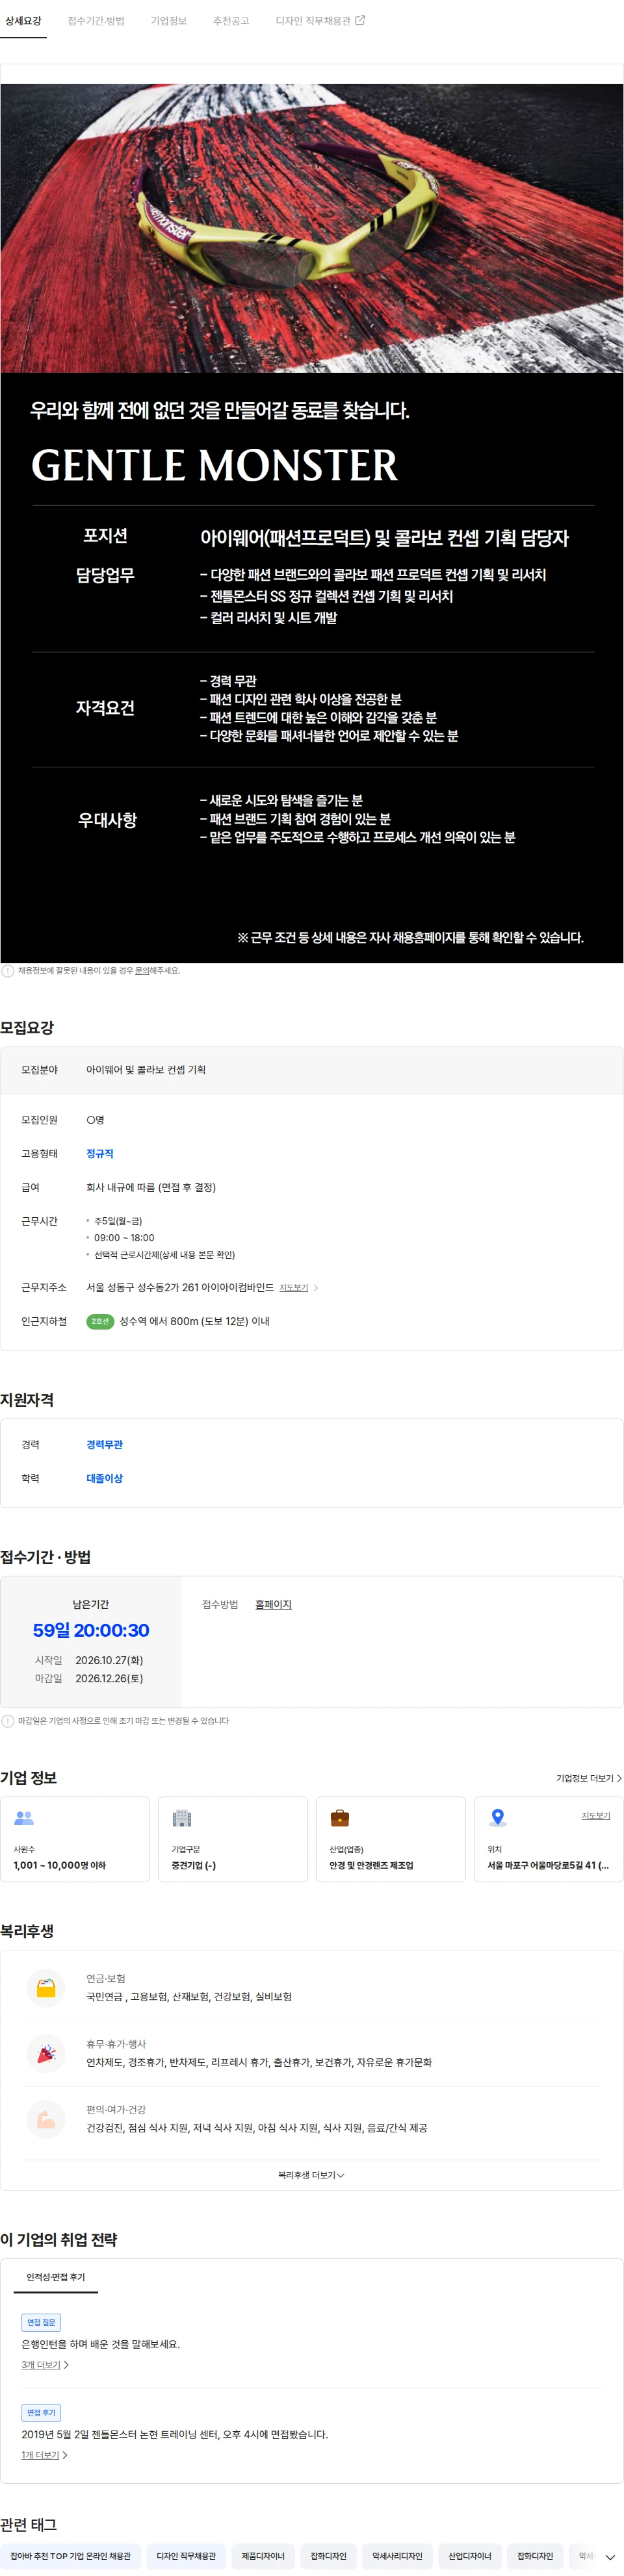Open 기업정보 더보기 link
This screenshot has height=2576, width=624.
(x=589, y=1778)
